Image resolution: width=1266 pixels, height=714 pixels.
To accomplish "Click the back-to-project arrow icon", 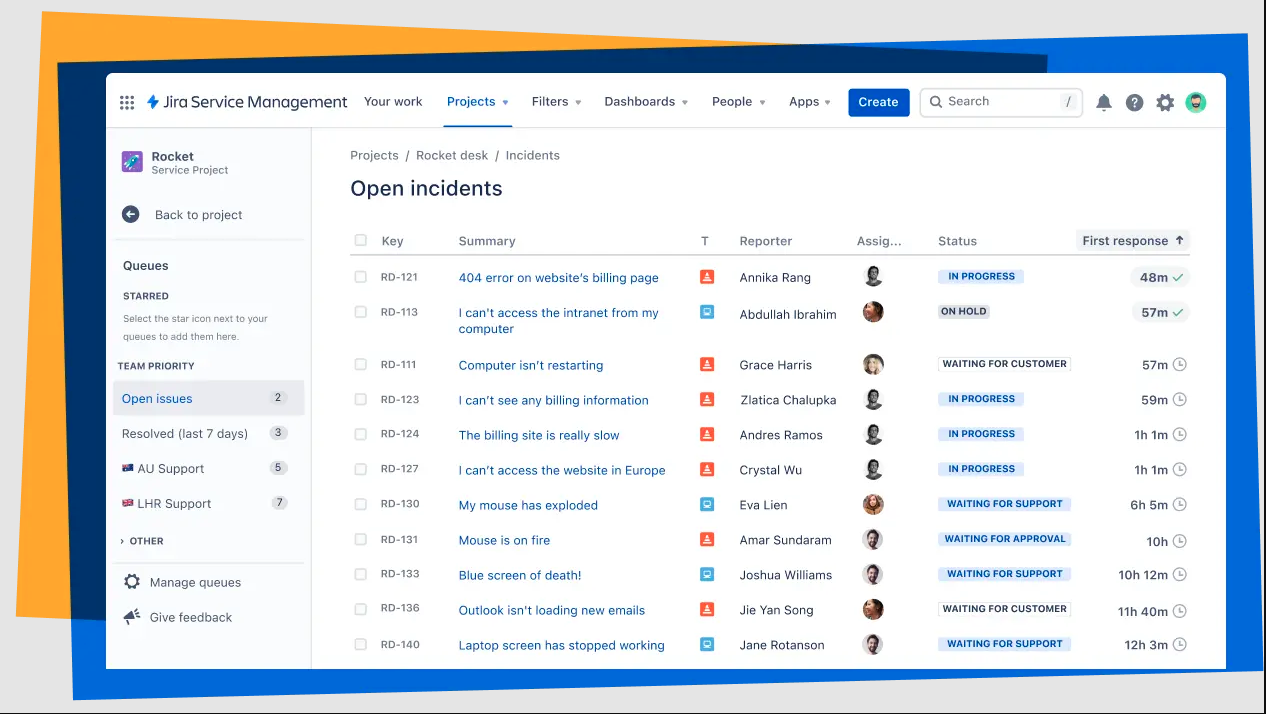I will [130, 214].
